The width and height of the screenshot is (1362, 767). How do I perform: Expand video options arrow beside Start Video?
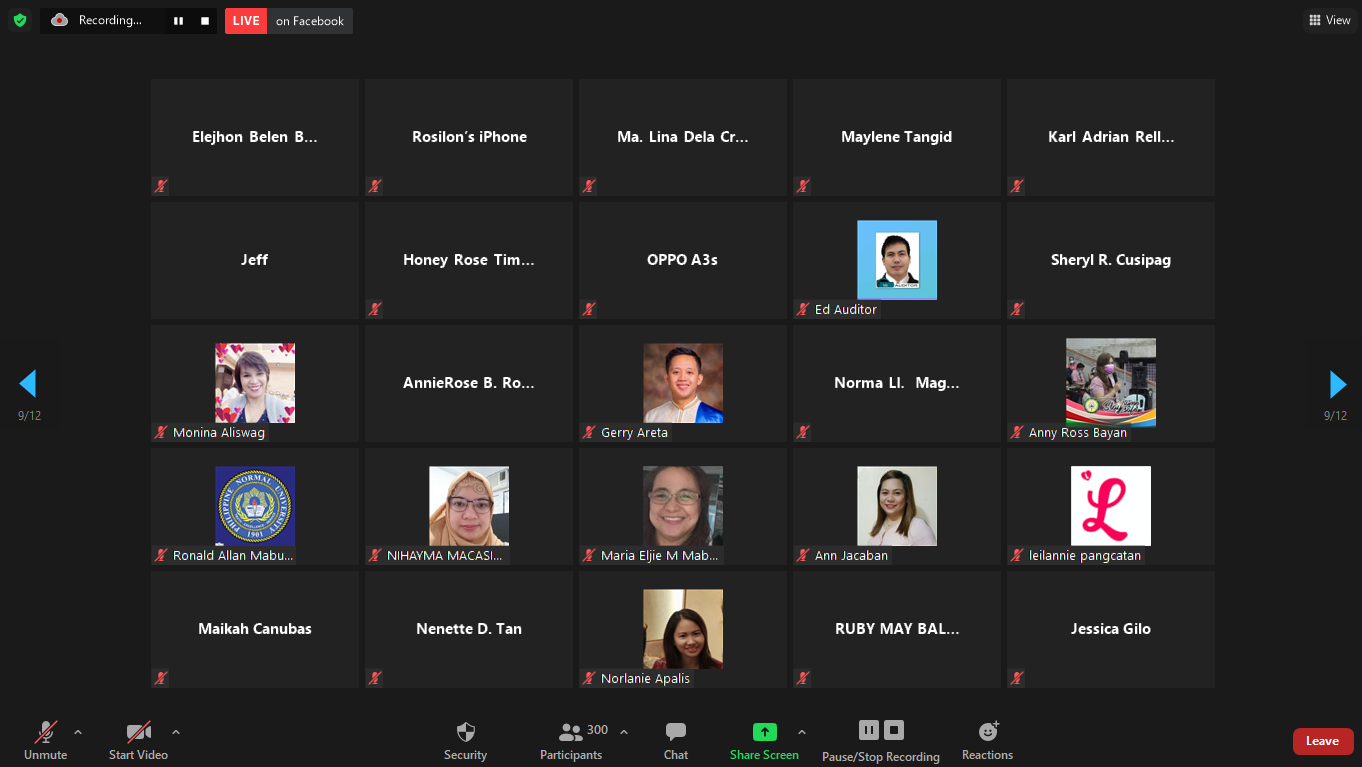(176, 732)
